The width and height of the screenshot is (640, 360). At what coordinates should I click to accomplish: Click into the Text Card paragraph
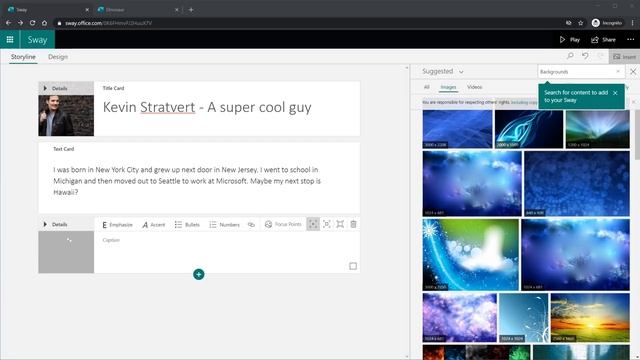(187, 181)
